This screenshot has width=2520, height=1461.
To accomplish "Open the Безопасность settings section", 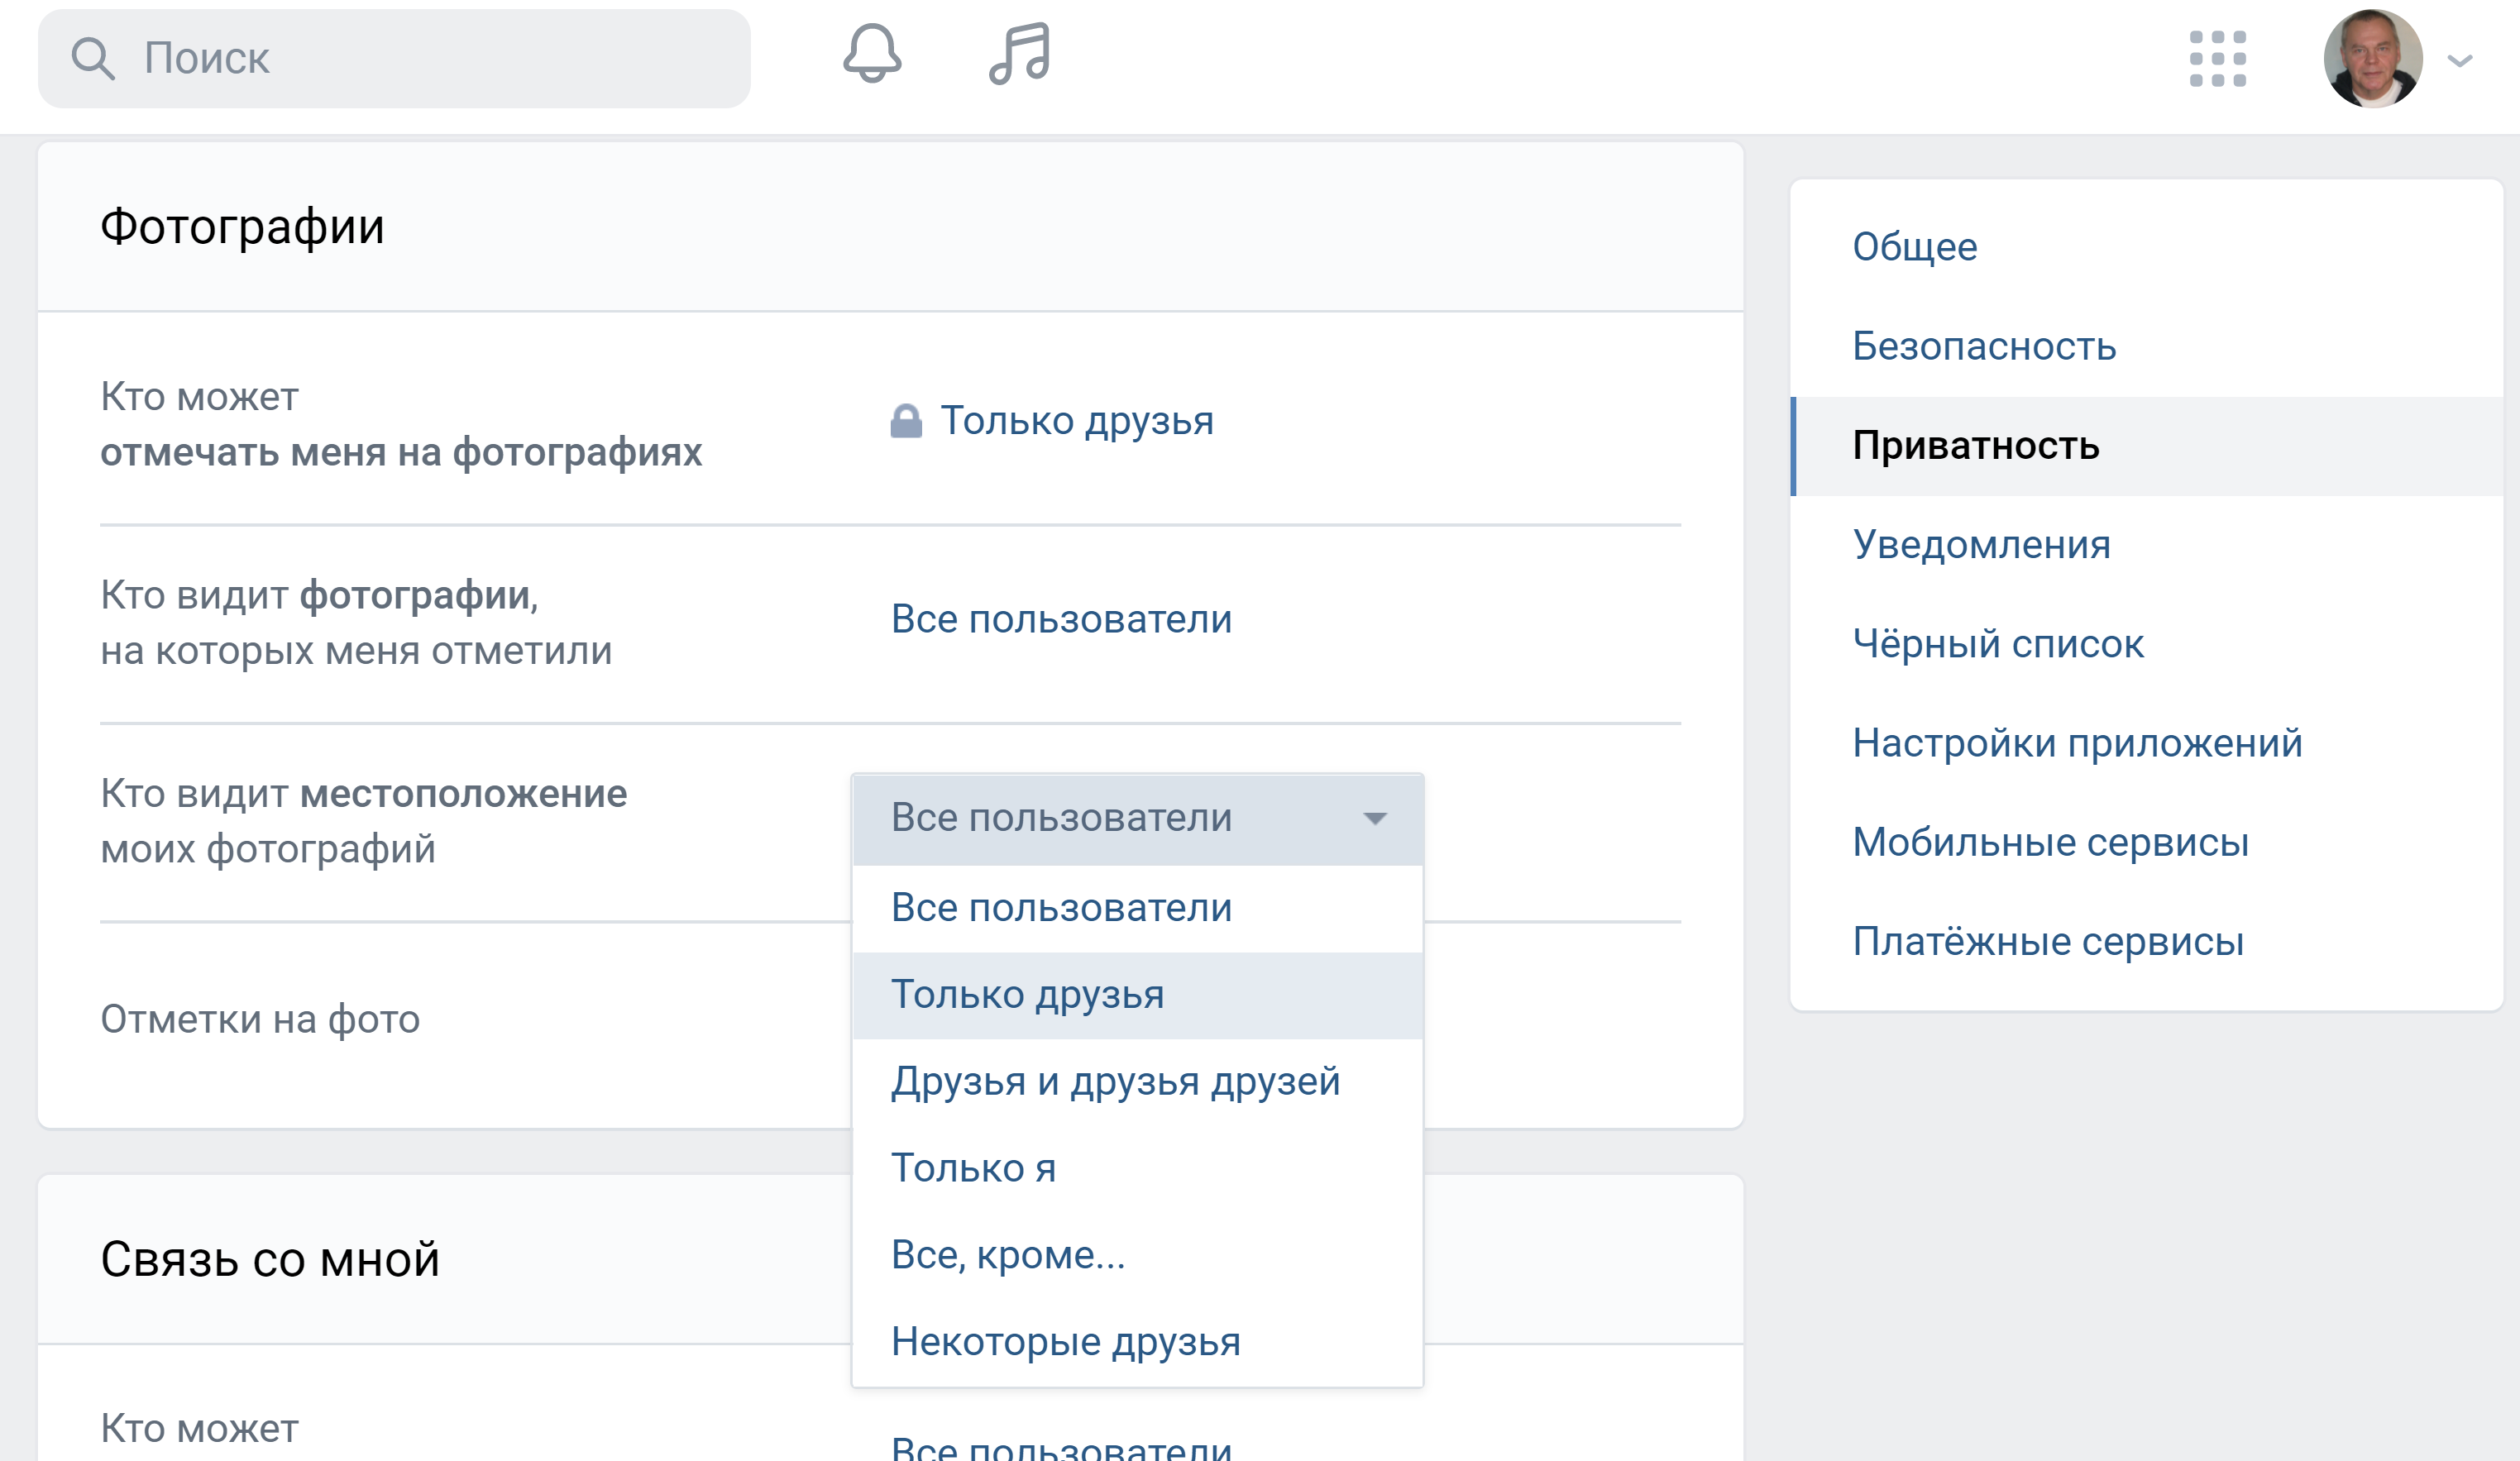I will point(2146,346).
